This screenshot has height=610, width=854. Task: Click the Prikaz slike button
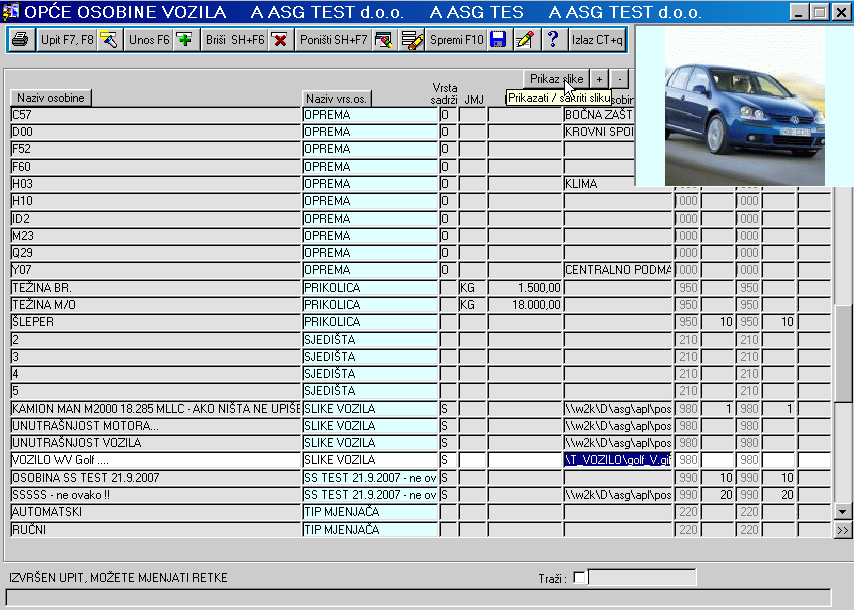(556, 79)
